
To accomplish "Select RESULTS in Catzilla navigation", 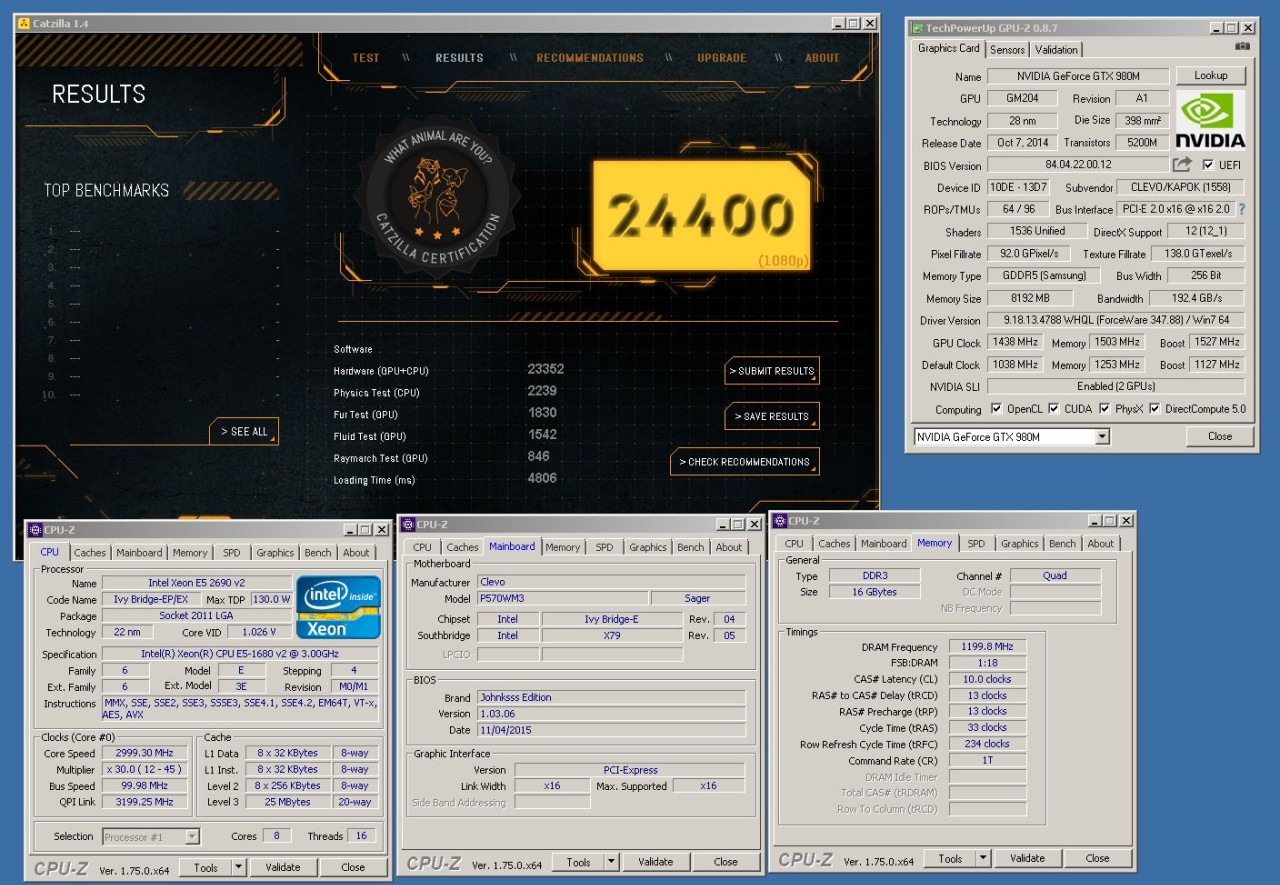I will pos(460,58).
